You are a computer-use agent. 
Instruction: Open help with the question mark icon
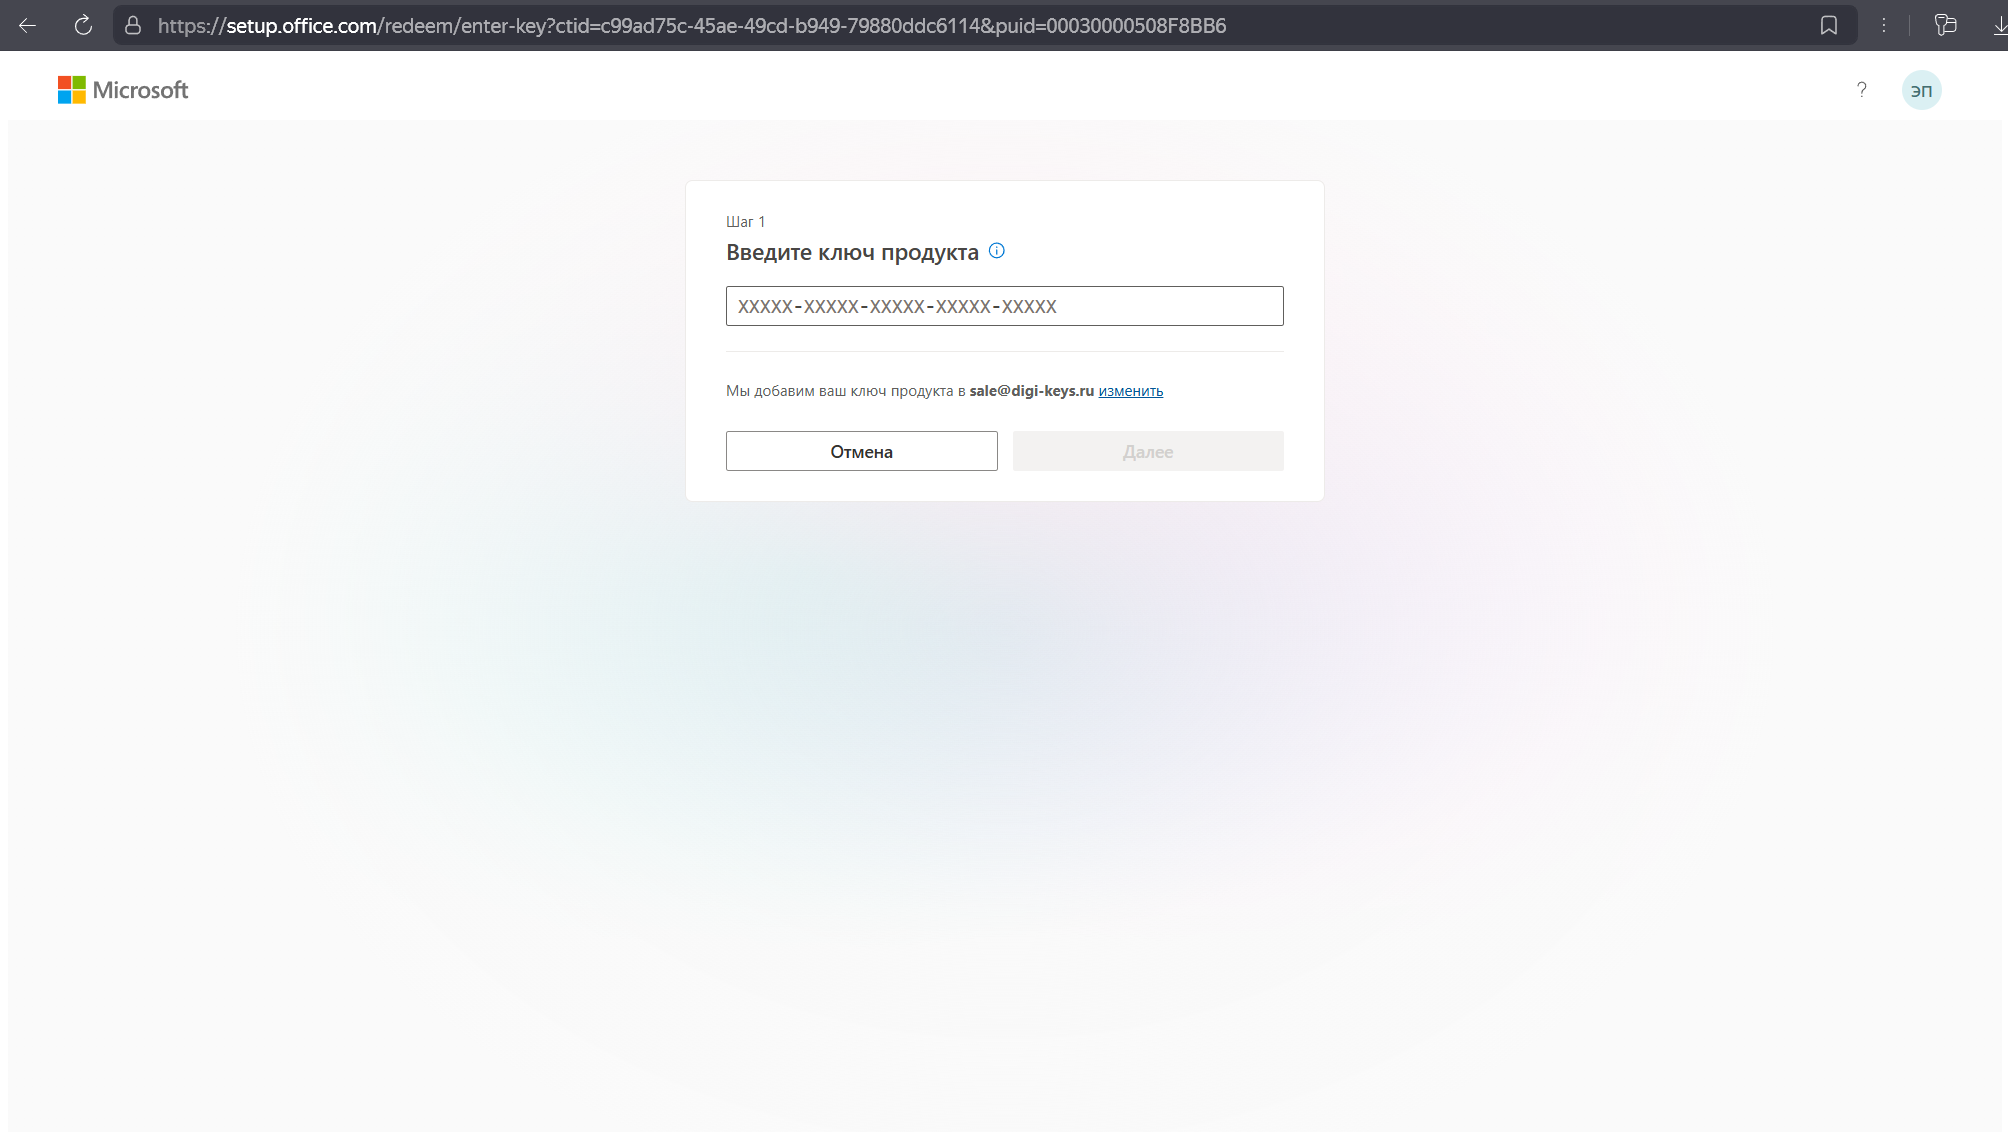[x=1861, y=90]
